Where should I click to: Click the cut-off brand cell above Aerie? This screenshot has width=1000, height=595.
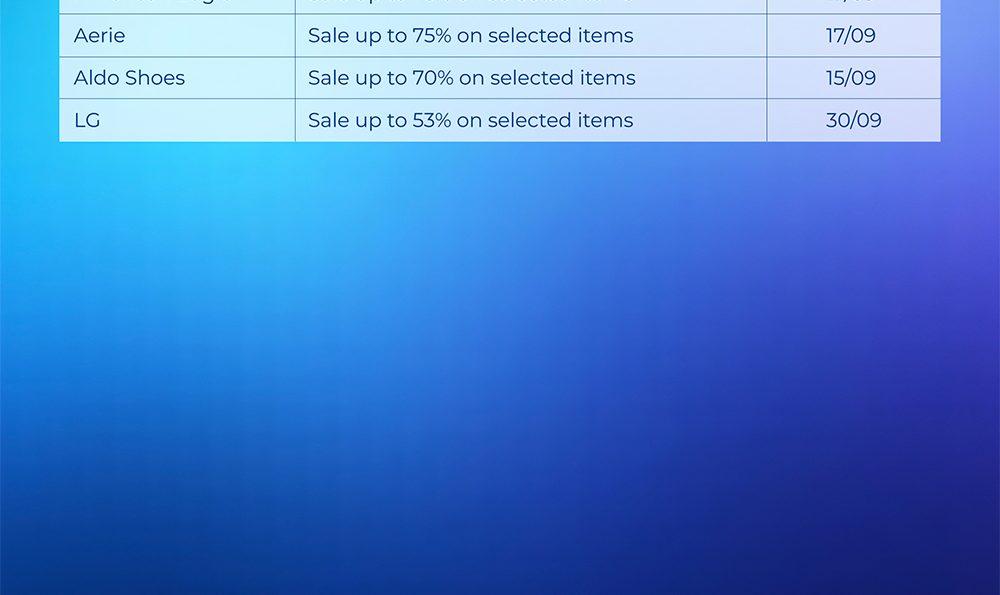pos(176,5)
